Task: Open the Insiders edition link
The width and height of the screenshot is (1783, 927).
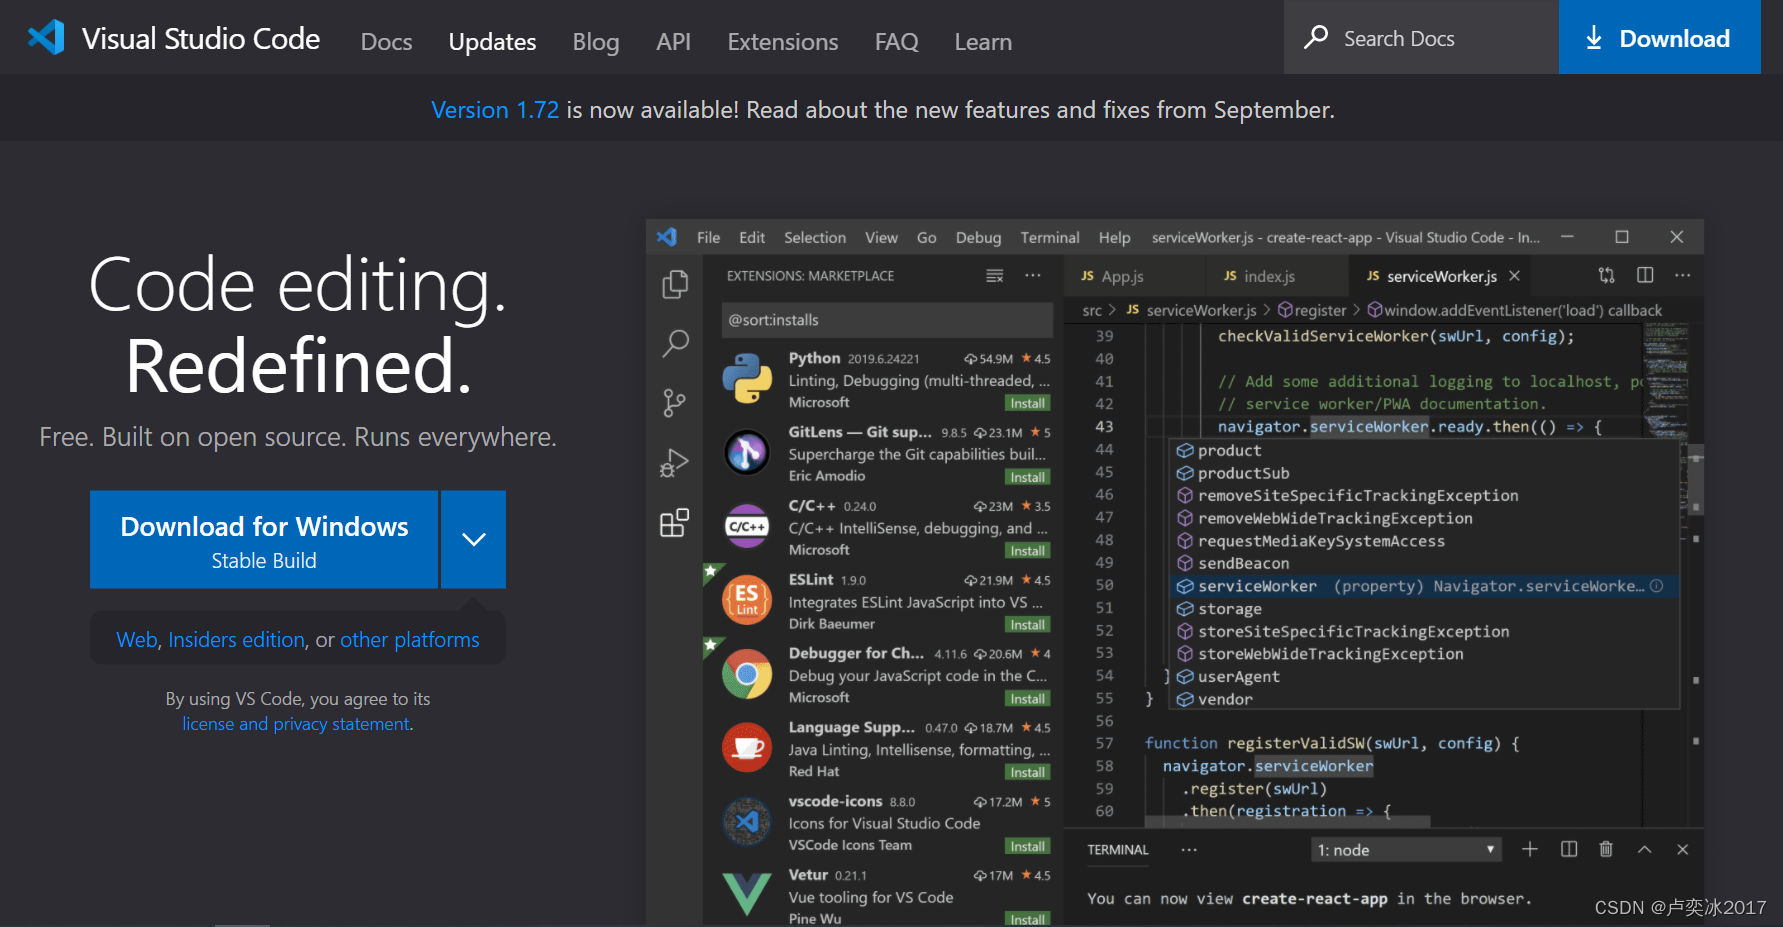Action: point(236,640)
